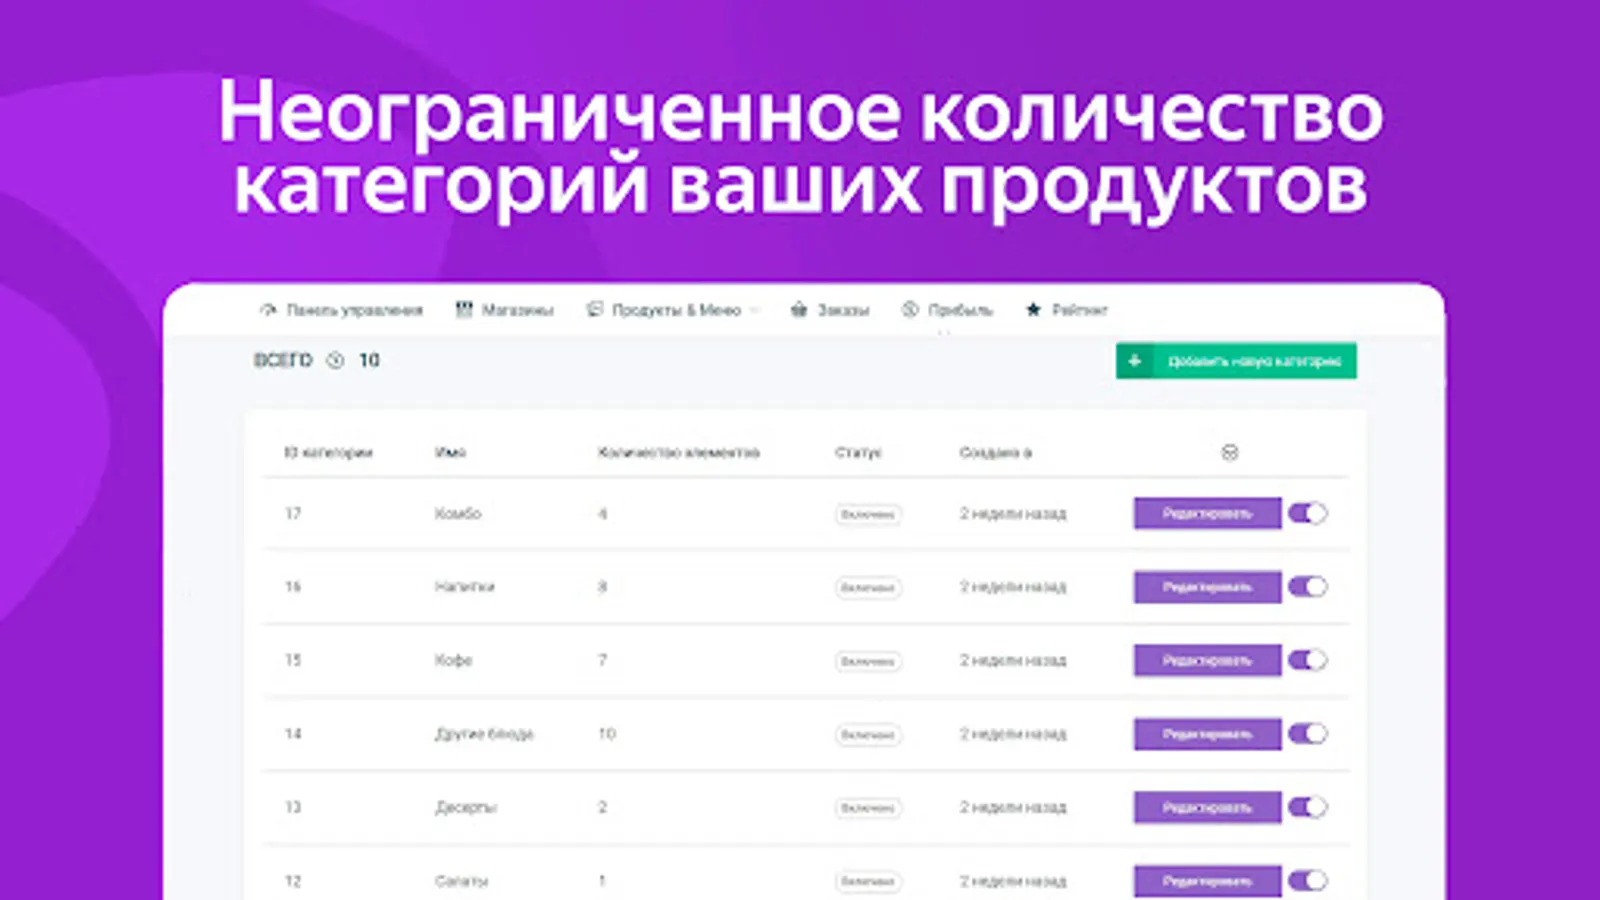This screenshot has width=1600, height=900.
Task: Select the Напитки category name
Action: (464, 587)
